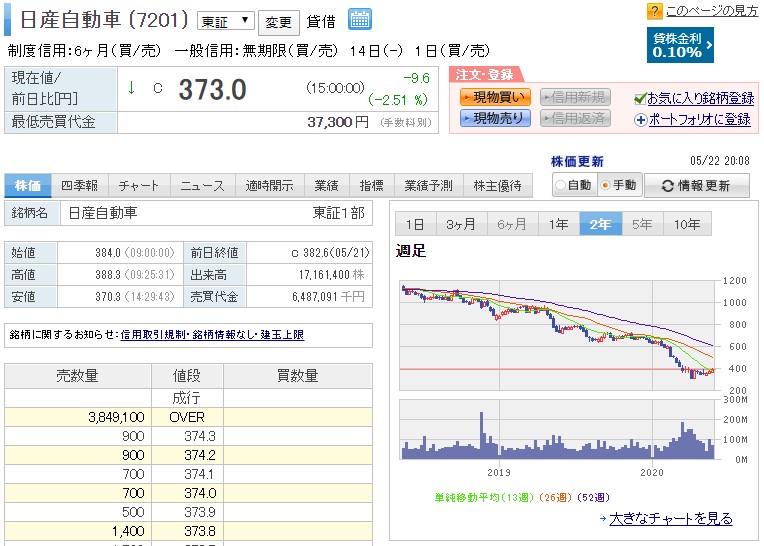
Task: Switch to the 適時開示 tab
Action: (x=269, y=186)
